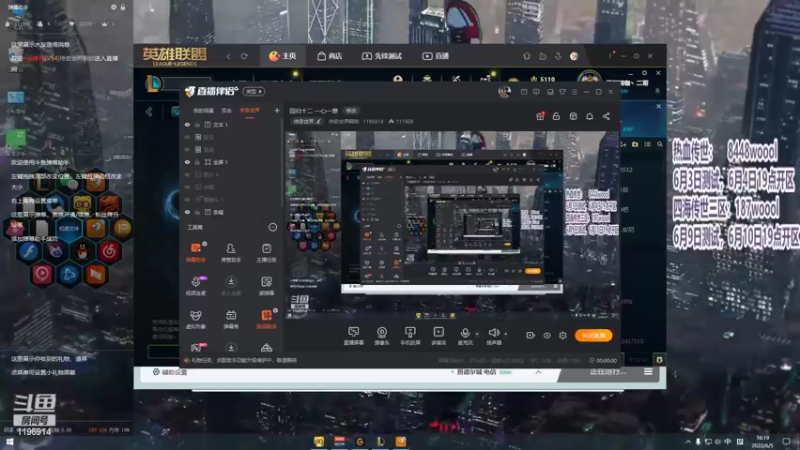This screenshot has width=800, height=450.
Task: Click the notification bell above the preview
Action: [589, 116]
